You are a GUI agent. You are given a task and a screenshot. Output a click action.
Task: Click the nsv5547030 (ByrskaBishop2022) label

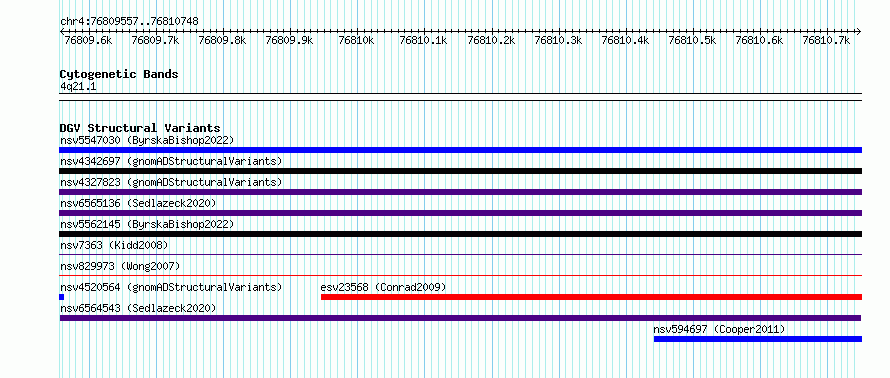coord(147,140)
